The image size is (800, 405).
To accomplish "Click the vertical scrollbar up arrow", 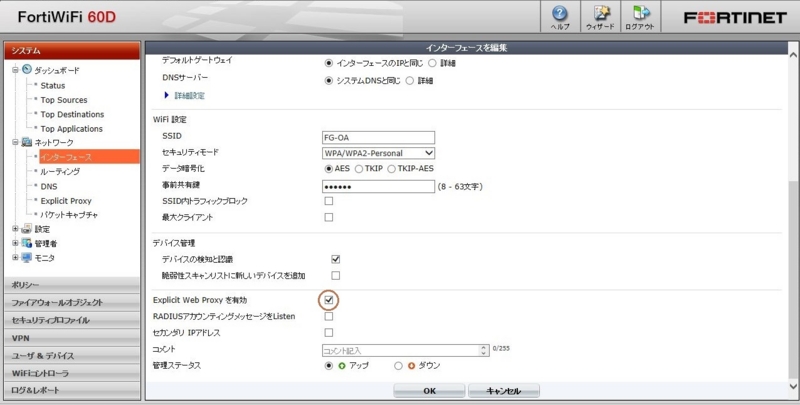I will pyautogui.click(x=793, y=54).
